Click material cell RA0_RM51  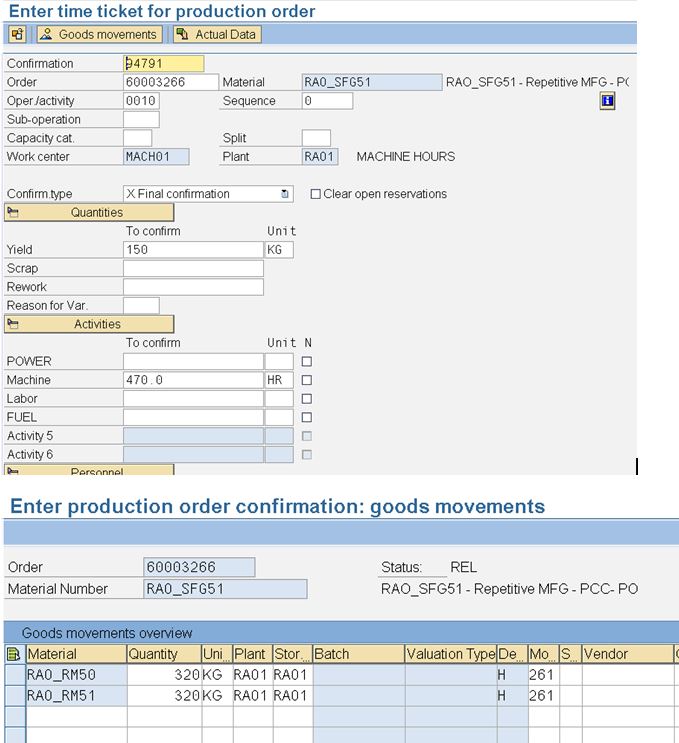tap(76, 696)
